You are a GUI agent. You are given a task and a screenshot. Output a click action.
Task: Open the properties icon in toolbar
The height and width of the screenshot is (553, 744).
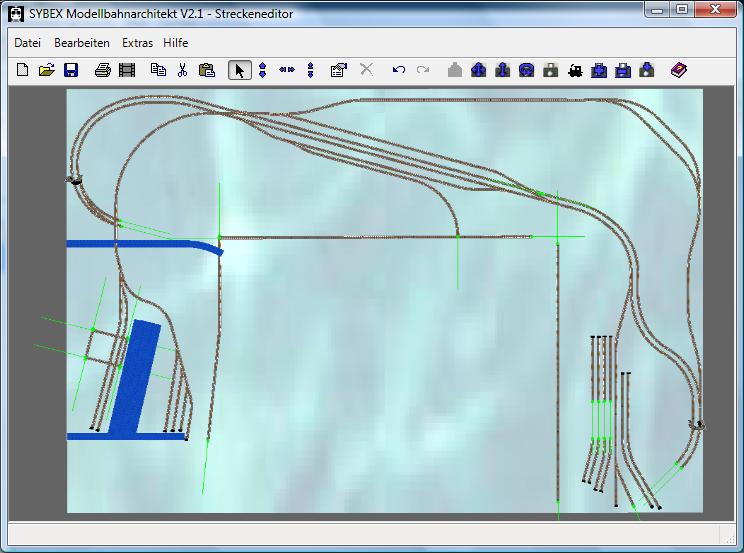[338, 70]
